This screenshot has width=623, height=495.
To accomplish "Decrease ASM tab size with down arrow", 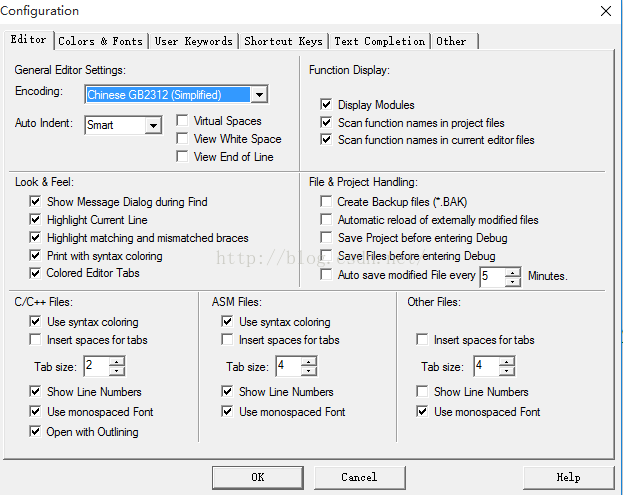I will click(x=309, y=371).
